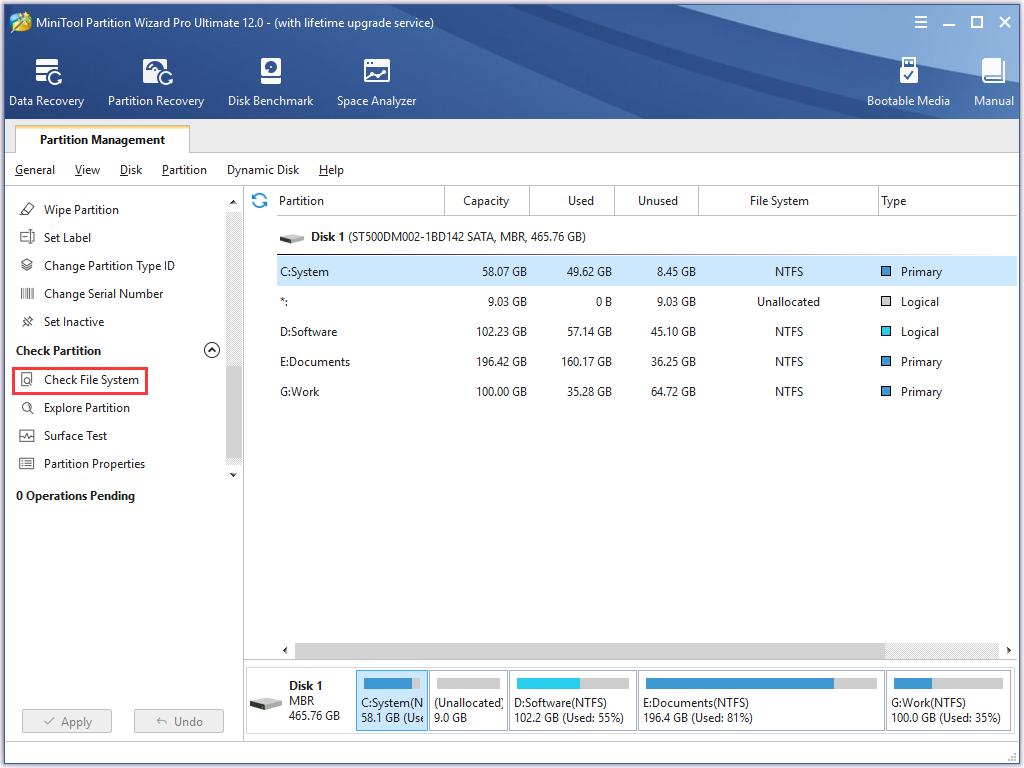Click Set Label option
Image resolution: width=1024 pixels, height=768 pixels.
pos(67,238)
